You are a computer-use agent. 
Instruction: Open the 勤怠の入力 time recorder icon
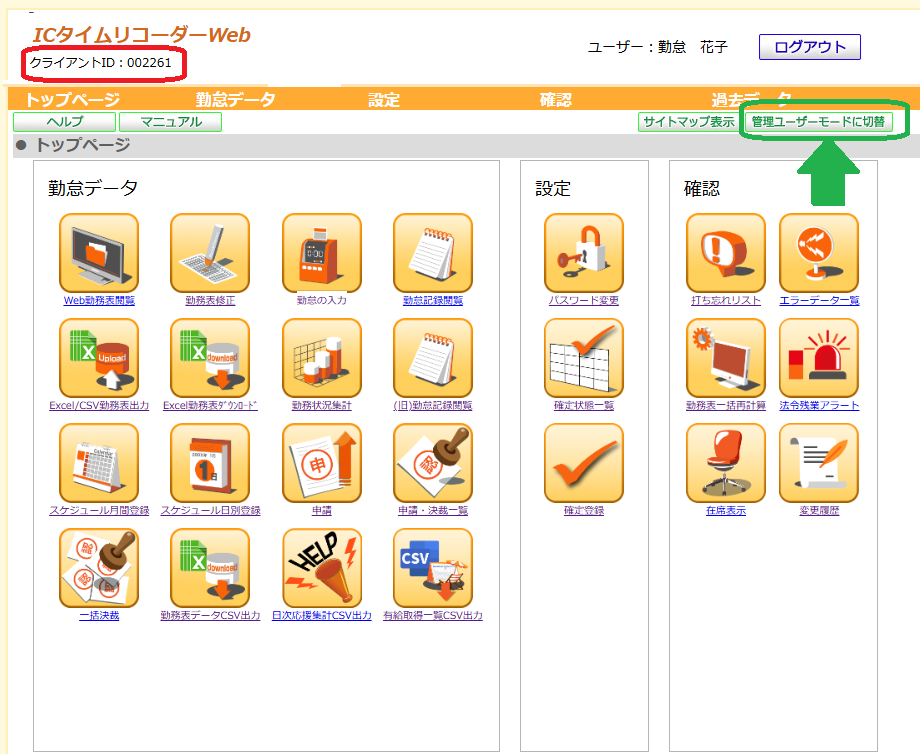(321, 253)
